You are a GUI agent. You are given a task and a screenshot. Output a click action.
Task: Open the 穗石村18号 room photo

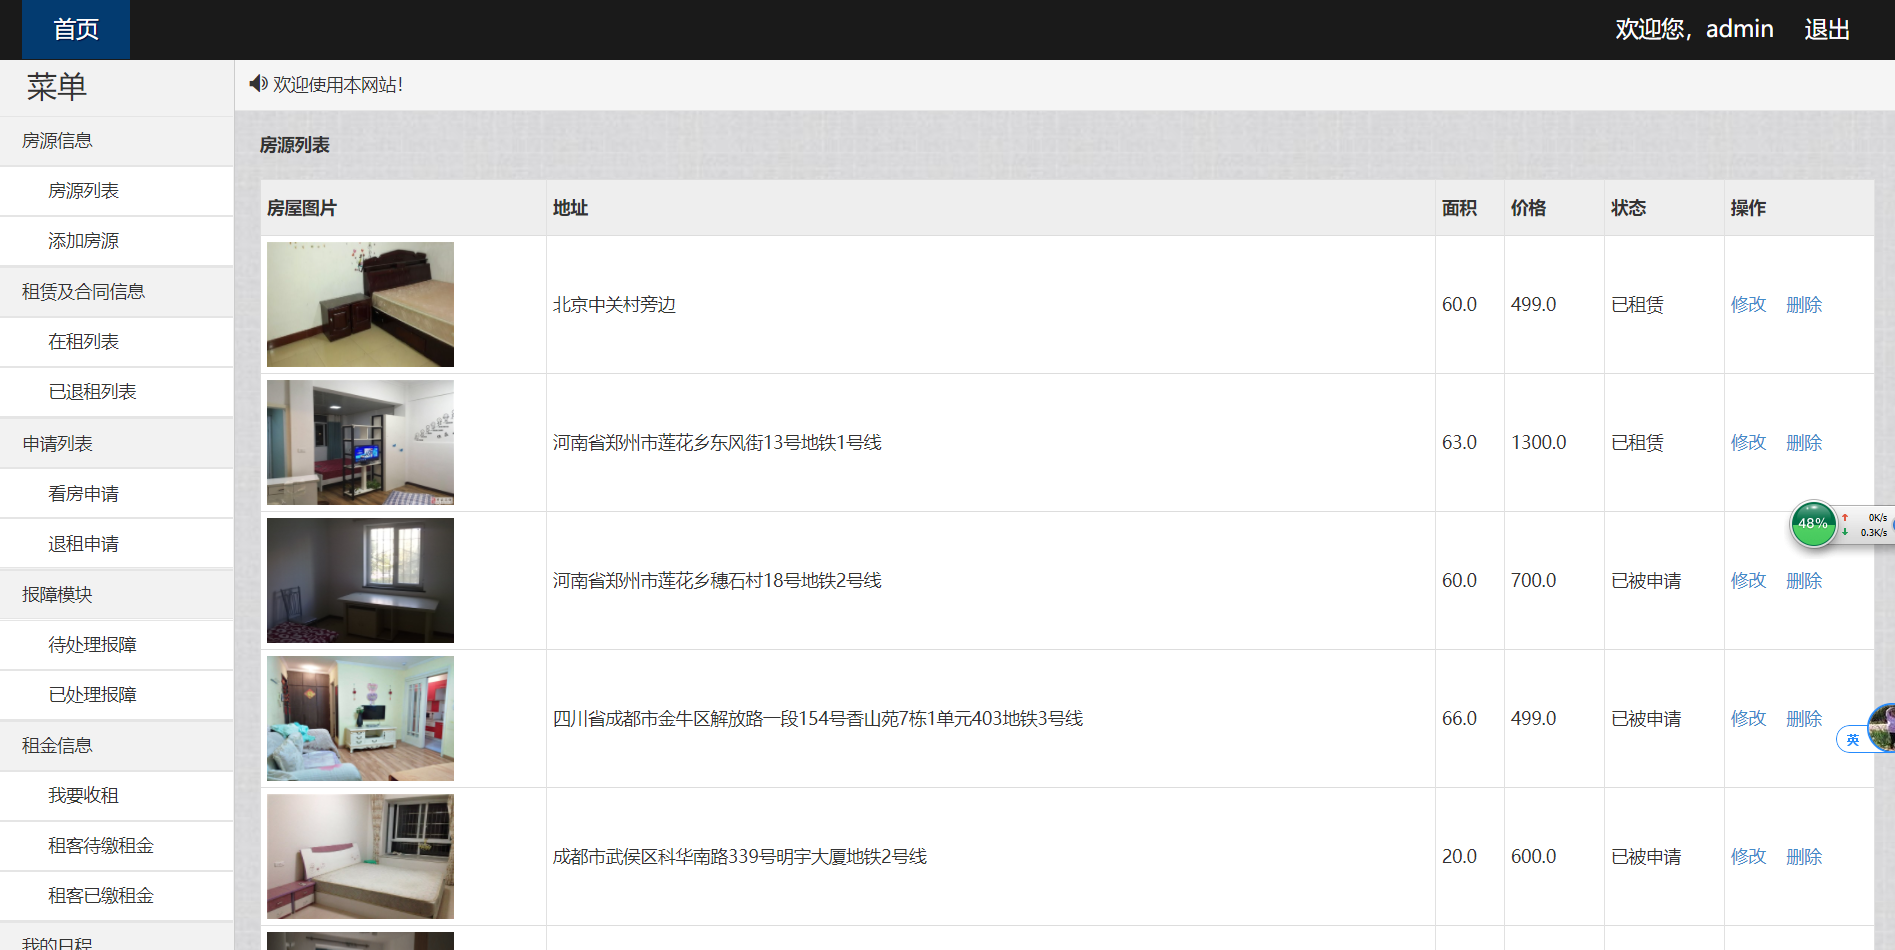click(360, 580)
